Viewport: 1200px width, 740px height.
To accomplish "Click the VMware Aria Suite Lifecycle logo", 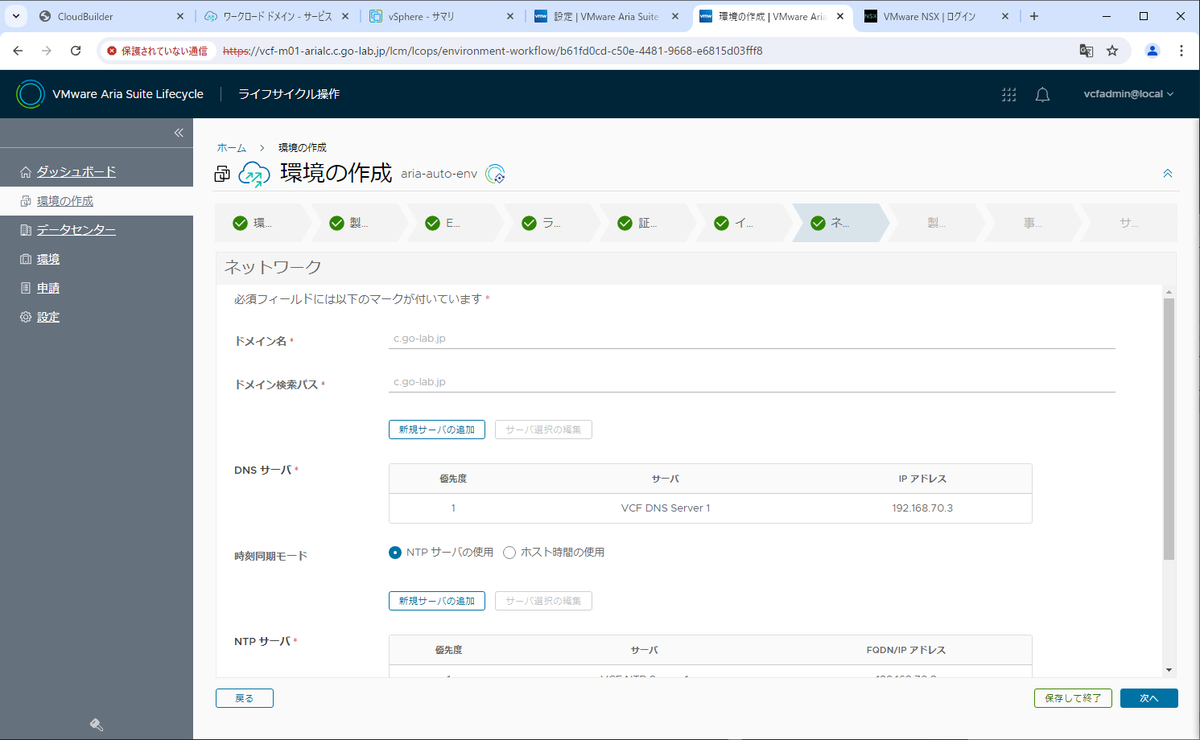I will 31,94.
